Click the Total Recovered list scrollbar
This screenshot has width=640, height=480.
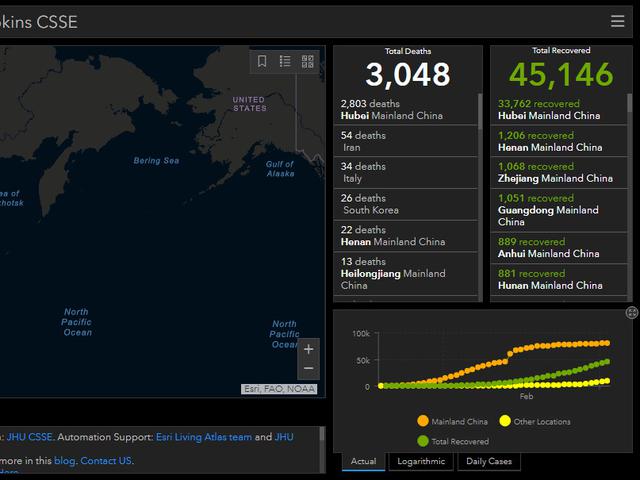[x=628, y=150]
